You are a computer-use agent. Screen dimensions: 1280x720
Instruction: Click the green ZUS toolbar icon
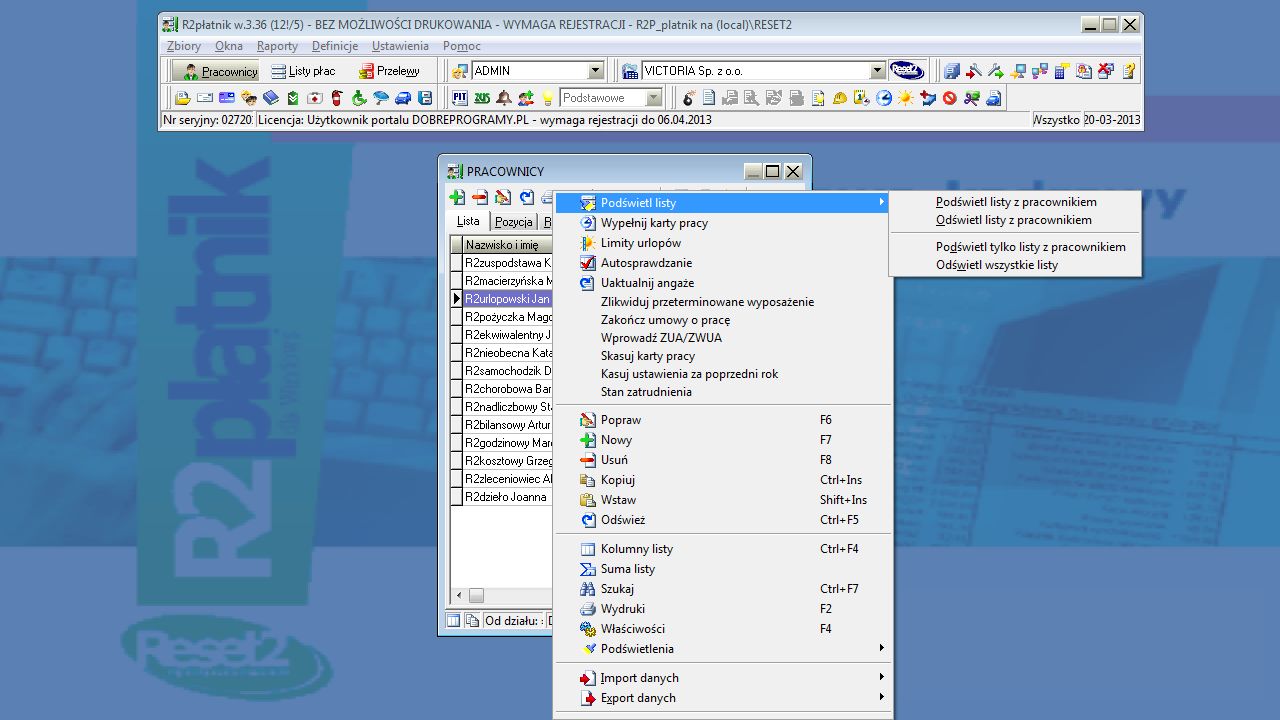coord(482,98)
